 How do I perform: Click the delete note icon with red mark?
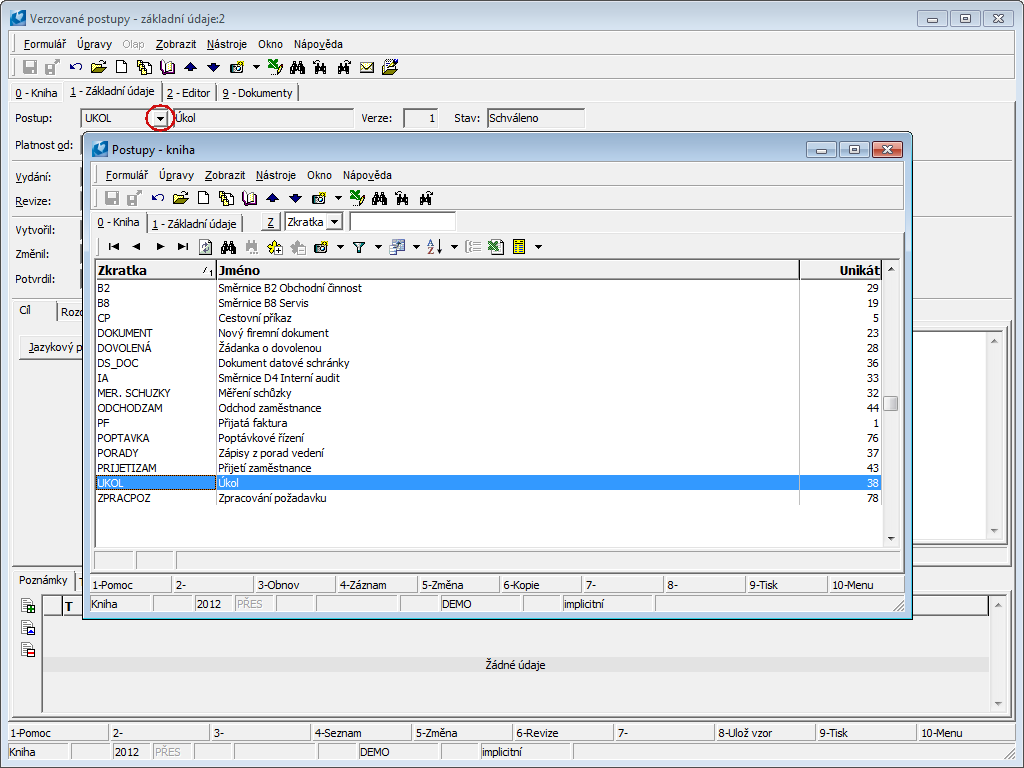point(29,650)
